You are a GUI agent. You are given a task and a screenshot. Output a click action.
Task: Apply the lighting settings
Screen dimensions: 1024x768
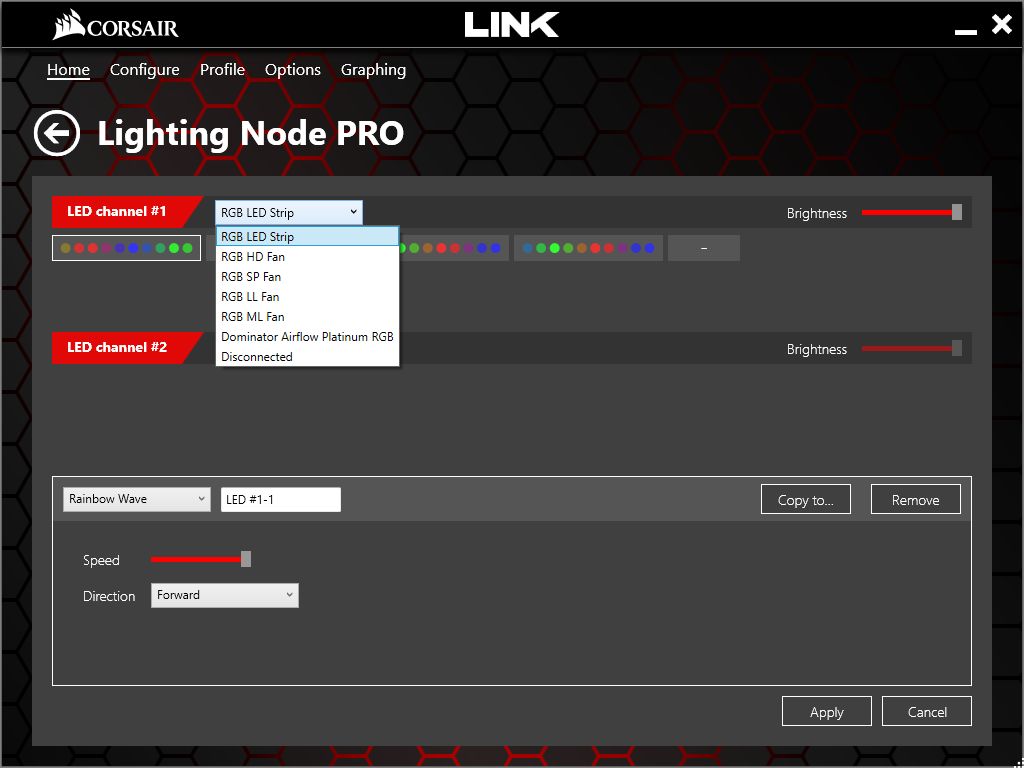(x=827, y=711)
